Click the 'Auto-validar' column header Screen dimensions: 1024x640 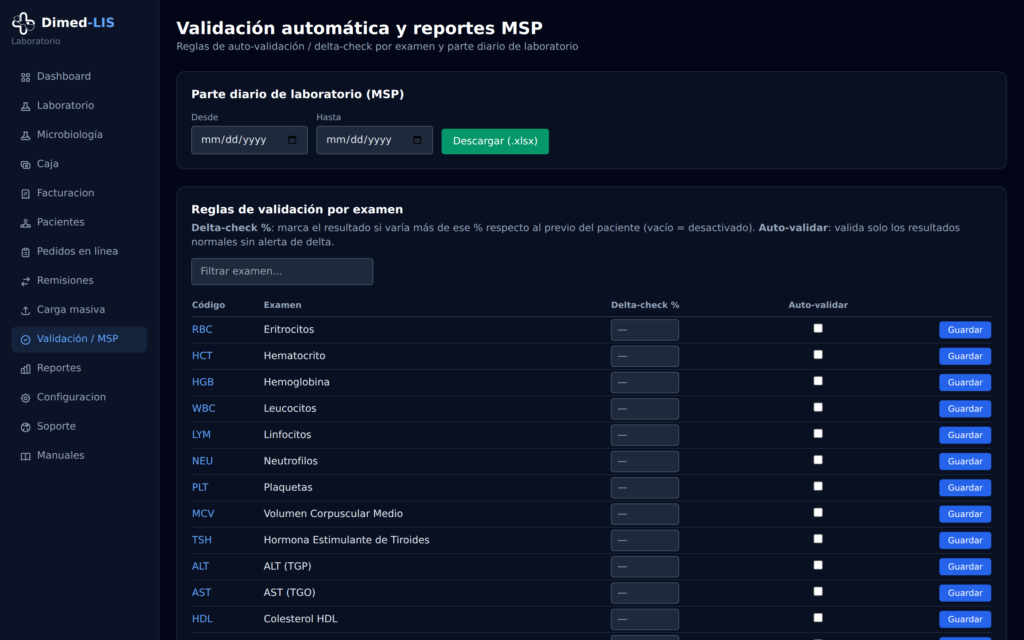pyautogui.click(x=818, y=305)
